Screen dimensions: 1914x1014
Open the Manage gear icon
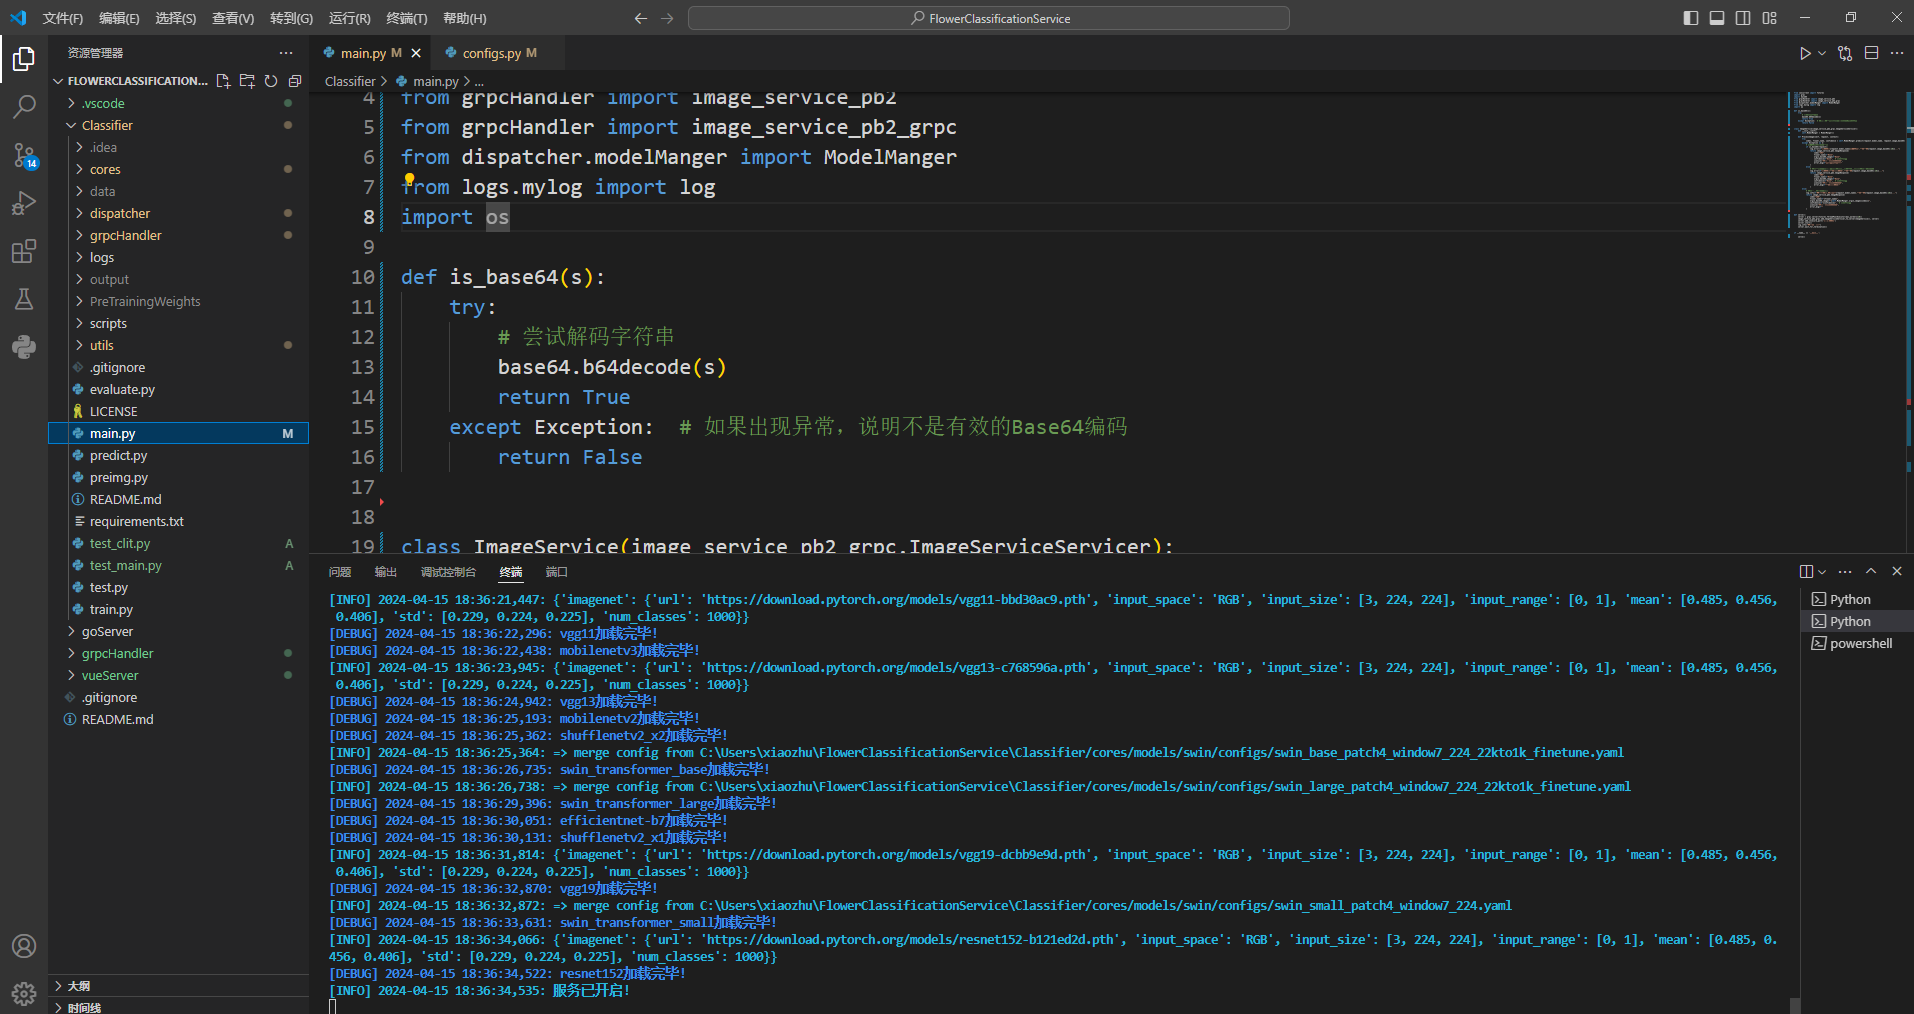(24, 993)
